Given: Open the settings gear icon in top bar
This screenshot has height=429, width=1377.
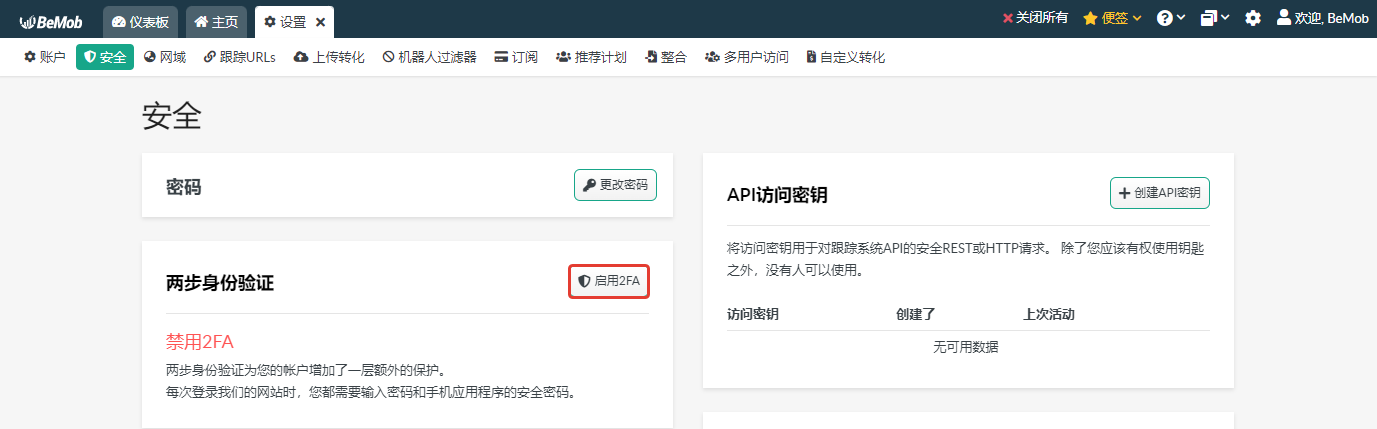Looking at the screenshot, I should coord(1253,19).
